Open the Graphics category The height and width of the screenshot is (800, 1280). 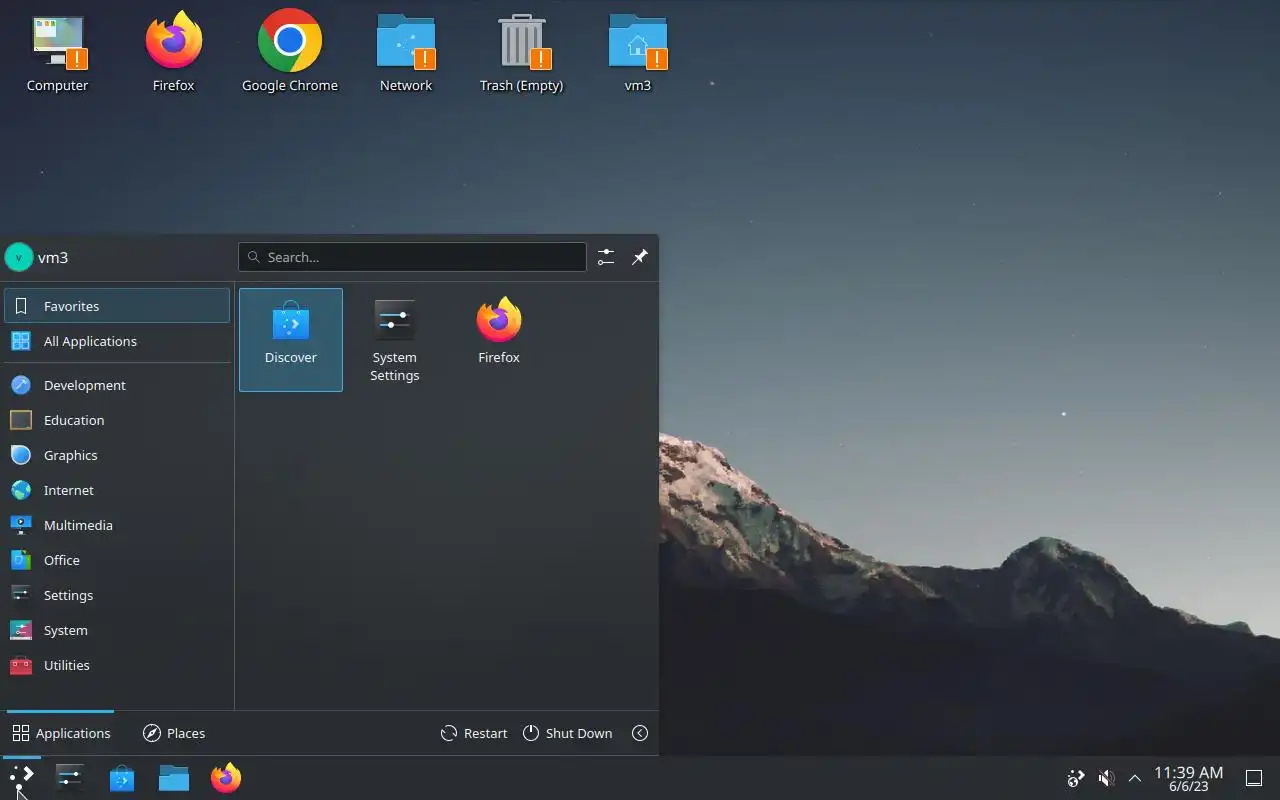pyautogui.click(x=117, y=455)
